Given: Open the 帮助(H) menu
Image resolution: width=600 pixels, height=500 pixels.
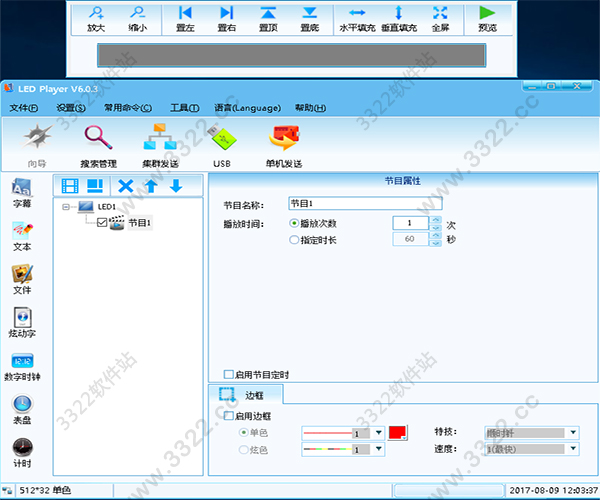Looking at the screenshot, I should (x=310, y=108).
